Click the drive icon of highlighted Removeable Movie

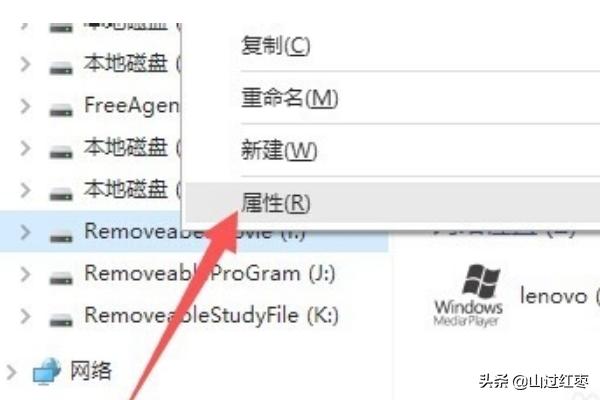click(61, 236)
